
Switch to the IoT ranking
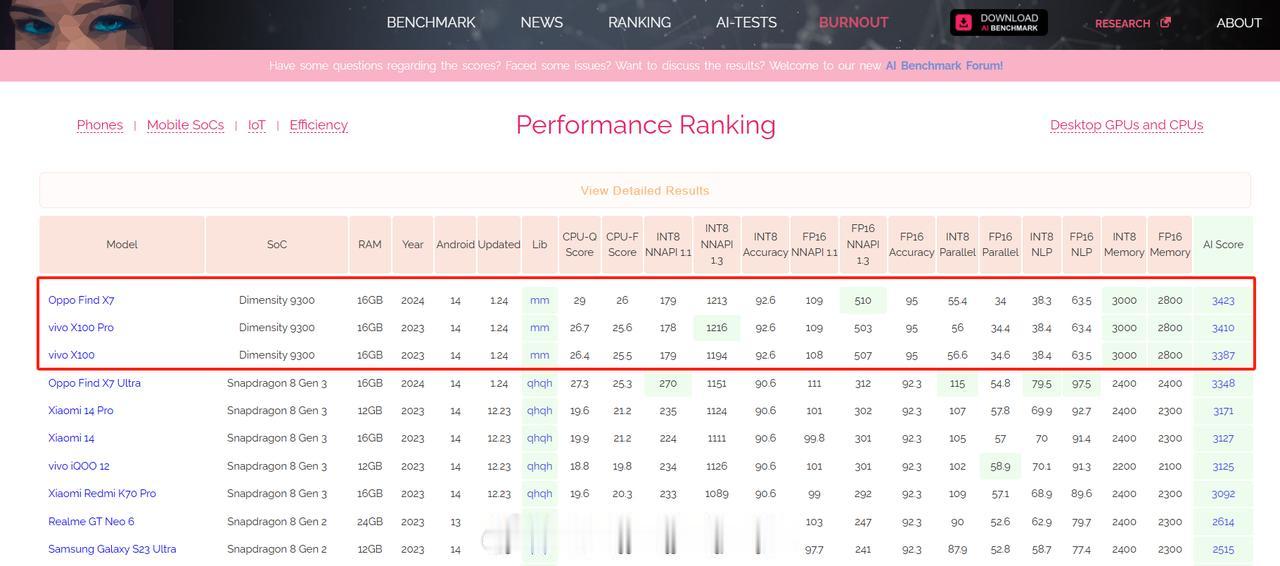click(257, 125)
